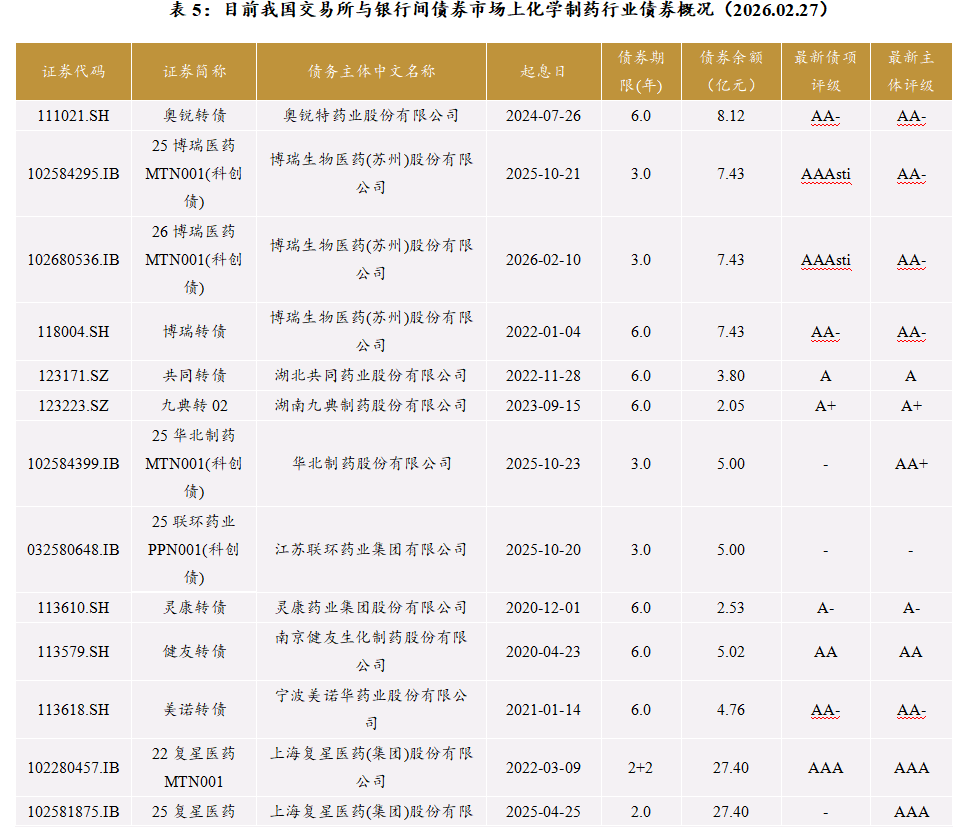Select the 债券期限(年) column header
Image resolution: width=970 pixels, height=838 pixels.
click(x=642, y=72)
